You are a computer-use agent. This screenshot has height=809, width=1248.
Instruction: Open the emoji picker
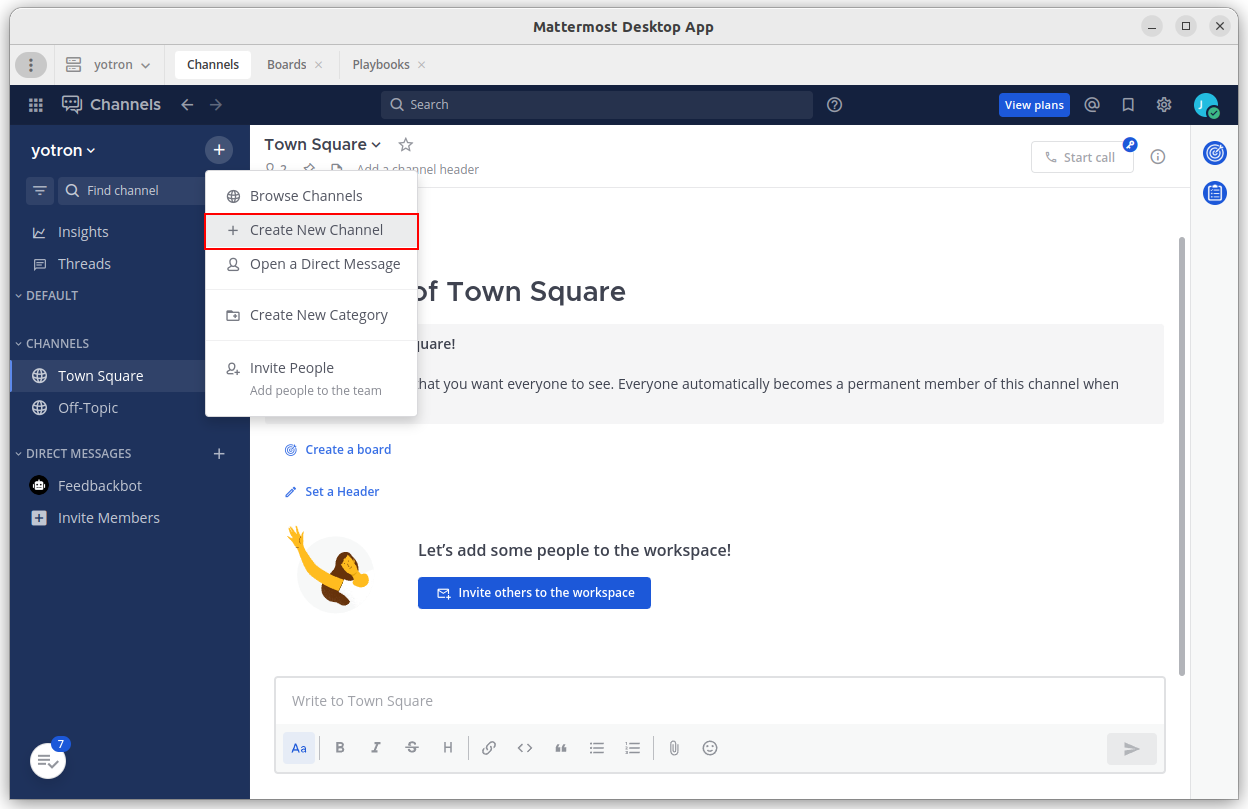point(710,748)
